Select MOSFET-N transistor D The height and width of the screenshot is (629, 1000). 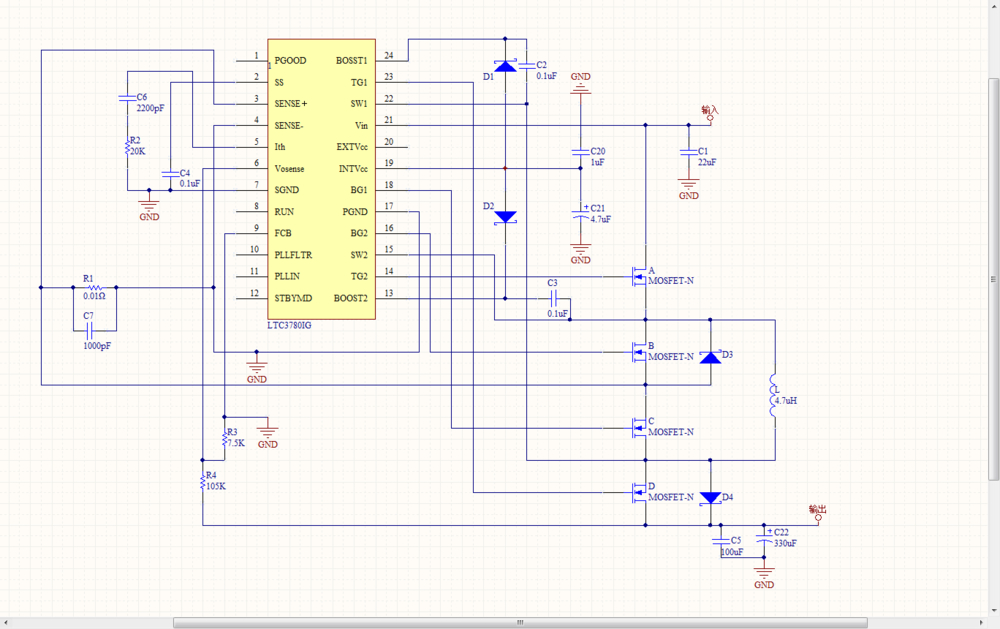click(639, 492)
